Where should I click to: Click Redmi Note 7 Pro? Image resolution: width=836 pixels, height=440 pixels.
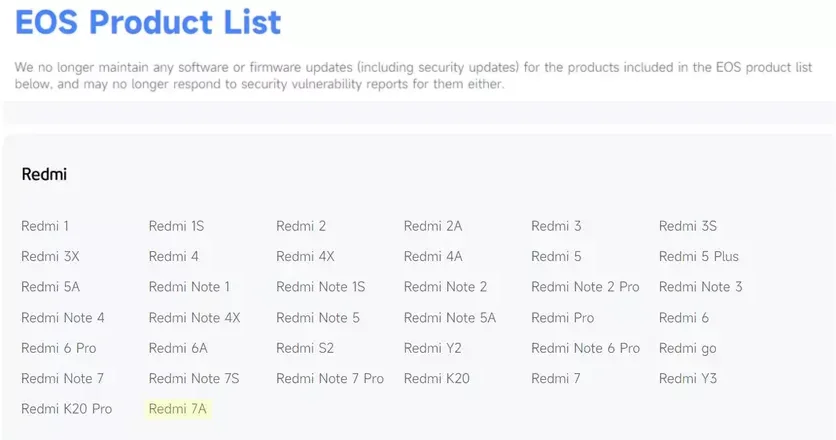click(x=330, y=379)
